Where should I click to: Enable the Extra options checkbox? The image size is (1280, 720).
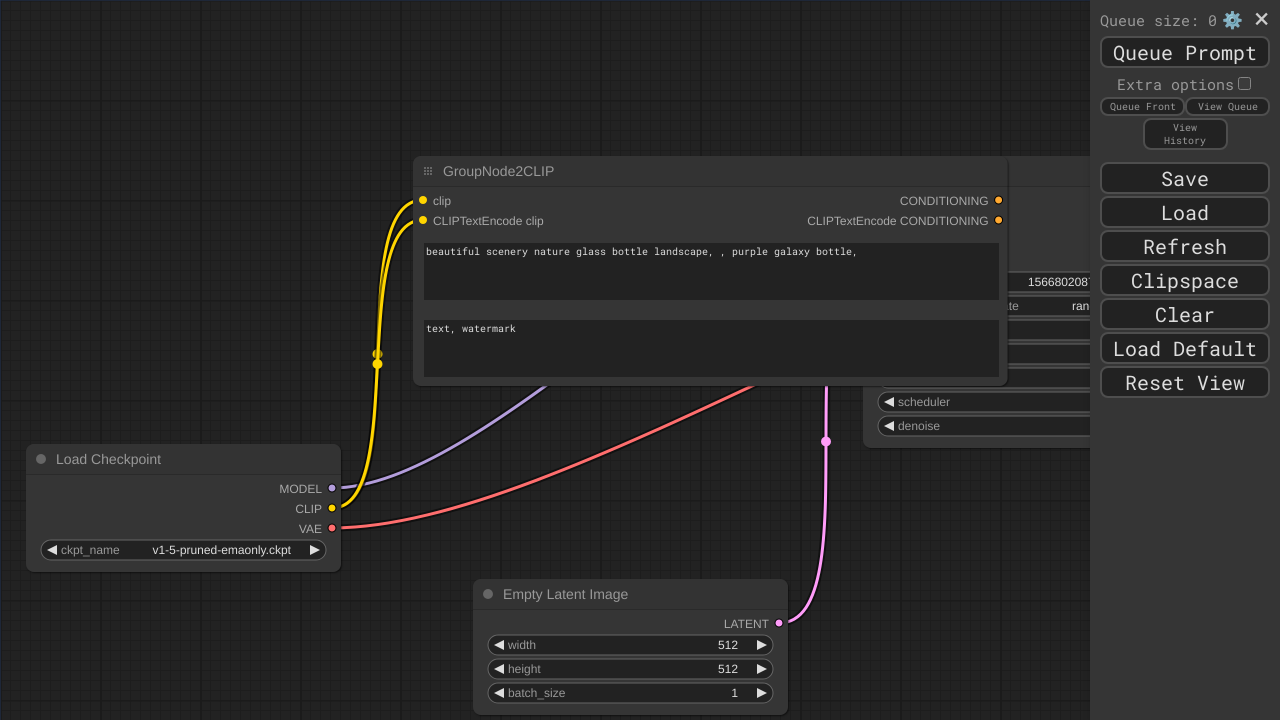click(x=1244, y=84)
